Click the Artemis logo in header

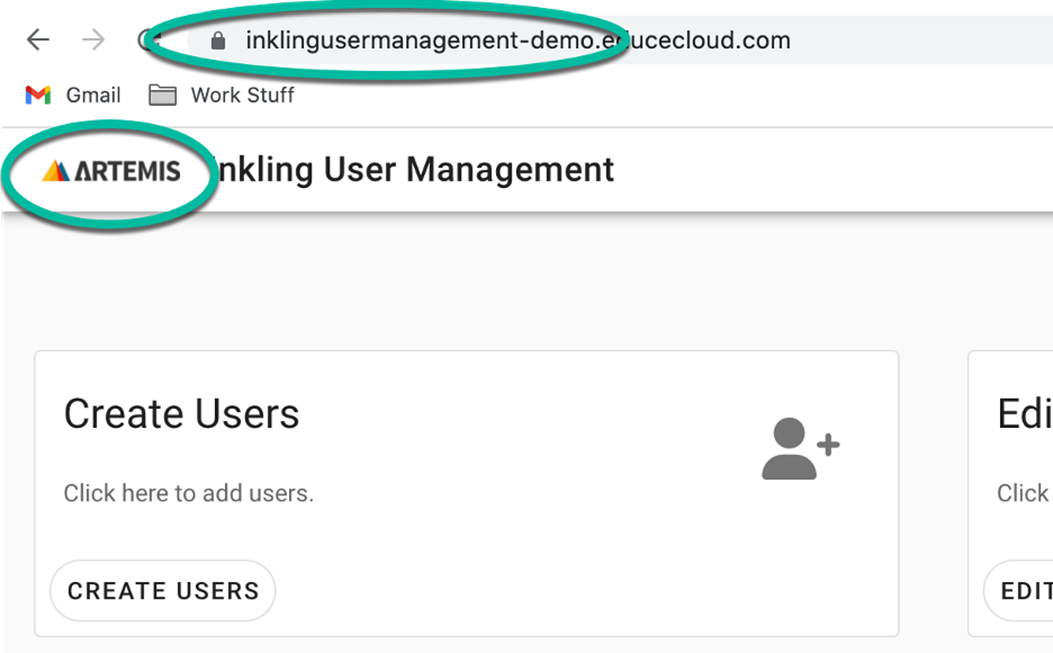111,171
